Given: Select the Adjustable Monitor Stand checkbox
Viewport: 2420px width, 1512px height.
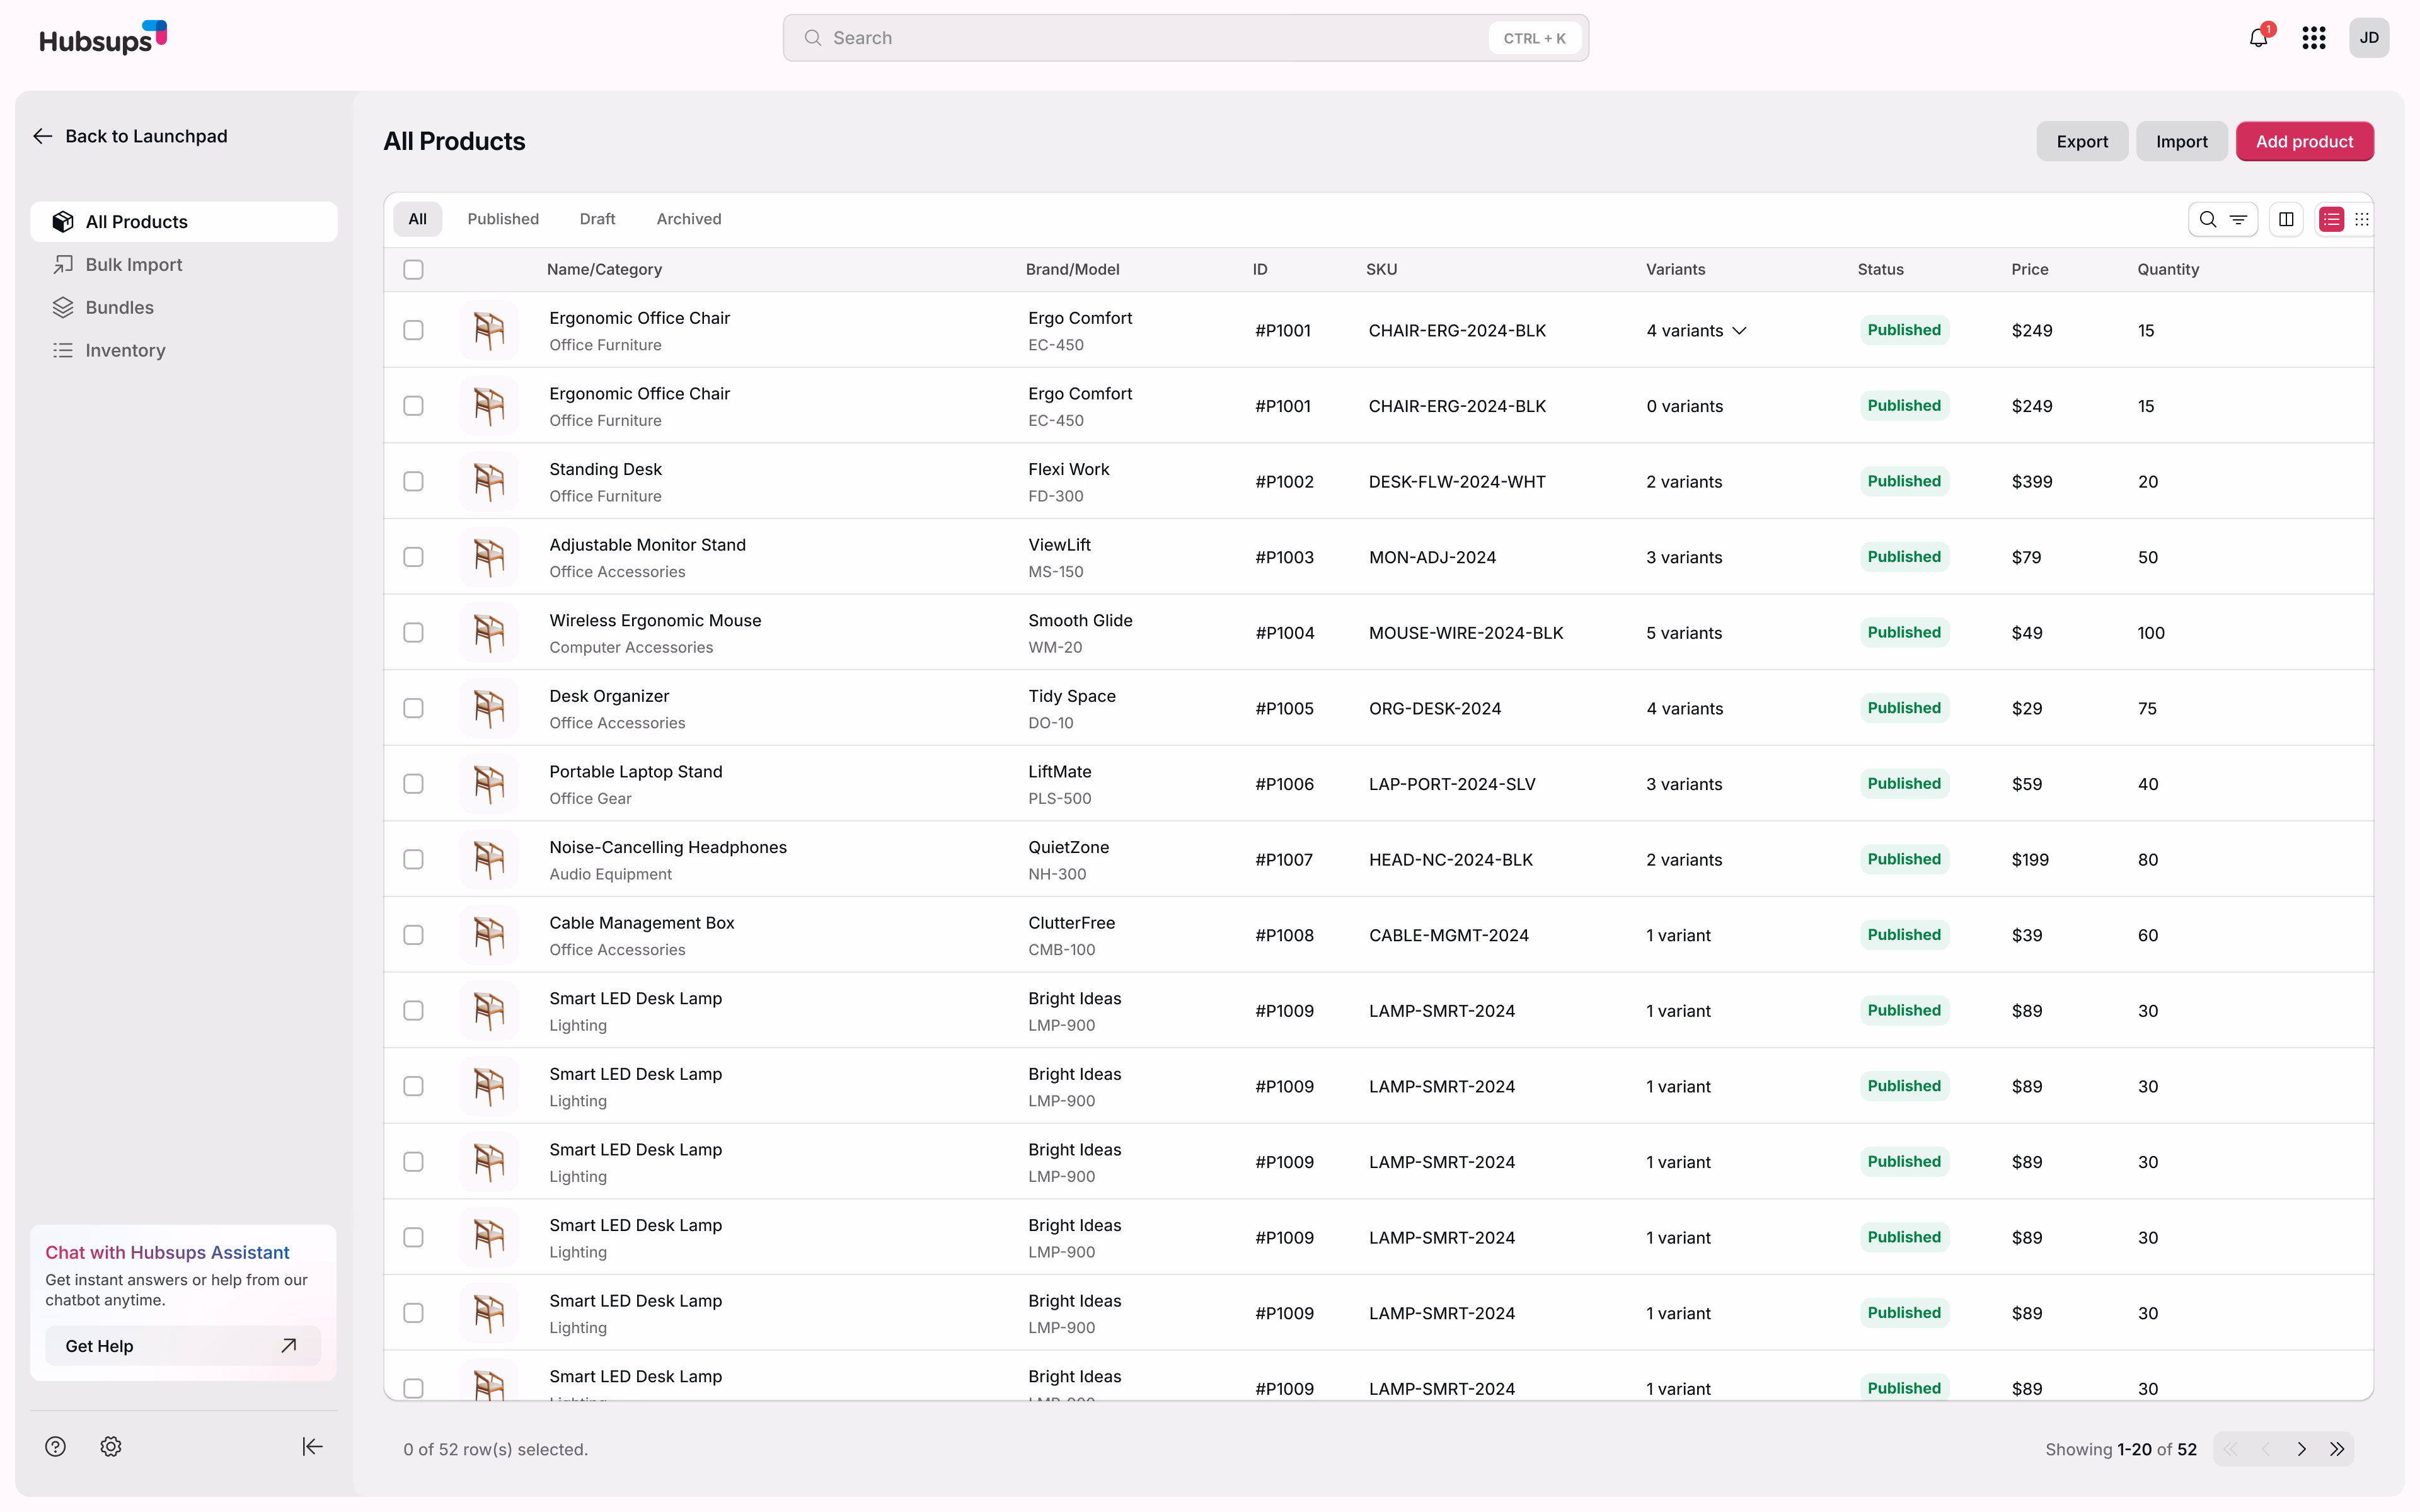Looking at the screenshot, I should pyautogui.click(x=413, y=557).
